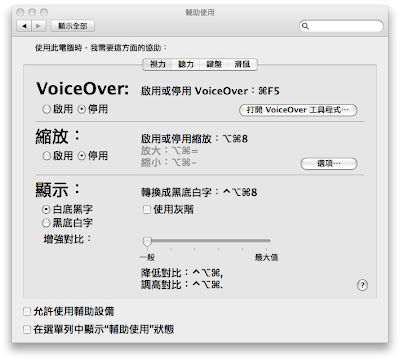Click the window title 輔助使用
Image resolution: width=400 pixels, height=360 pixels.
pyautogui.click(x=200, y=13)
